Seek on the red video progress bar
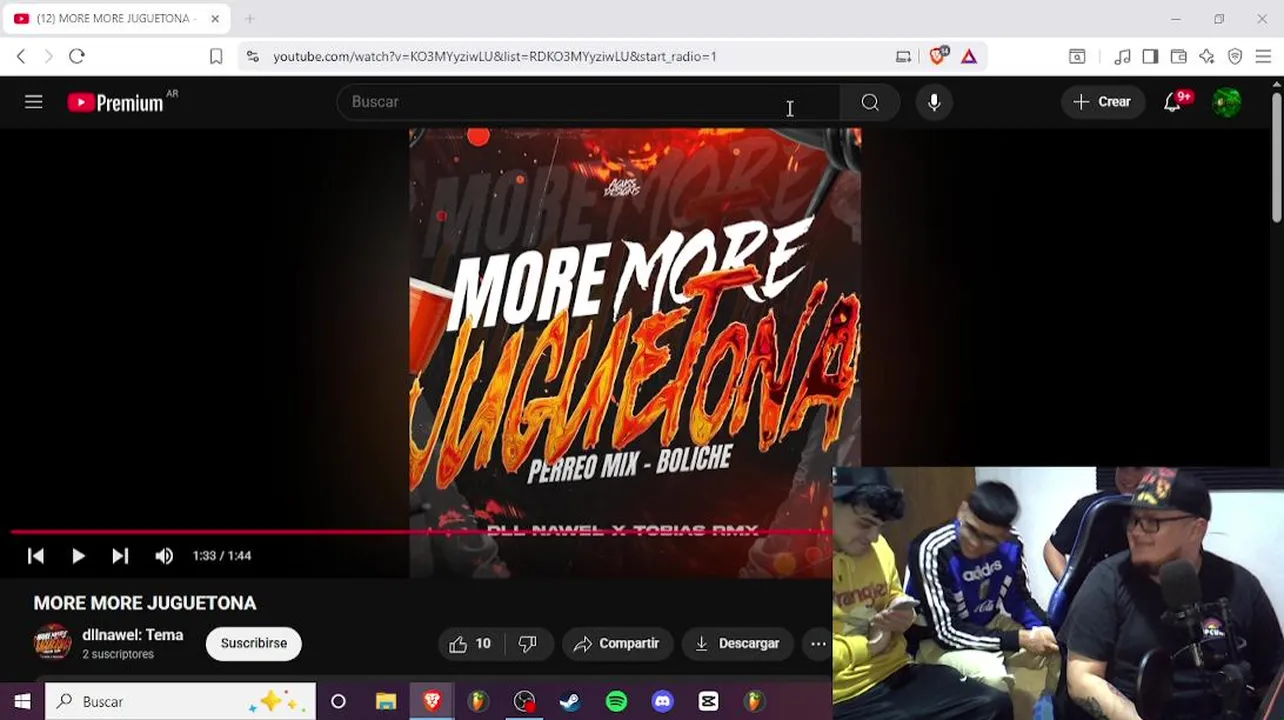 coord(420,533)
